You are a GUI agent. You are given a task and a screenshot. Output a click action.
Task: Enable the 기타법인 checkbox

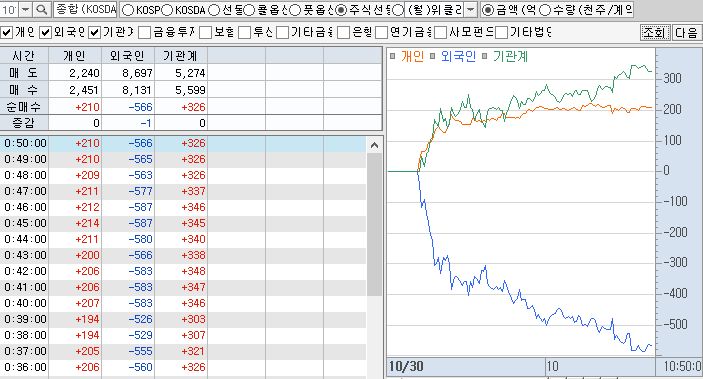(501, 32)
